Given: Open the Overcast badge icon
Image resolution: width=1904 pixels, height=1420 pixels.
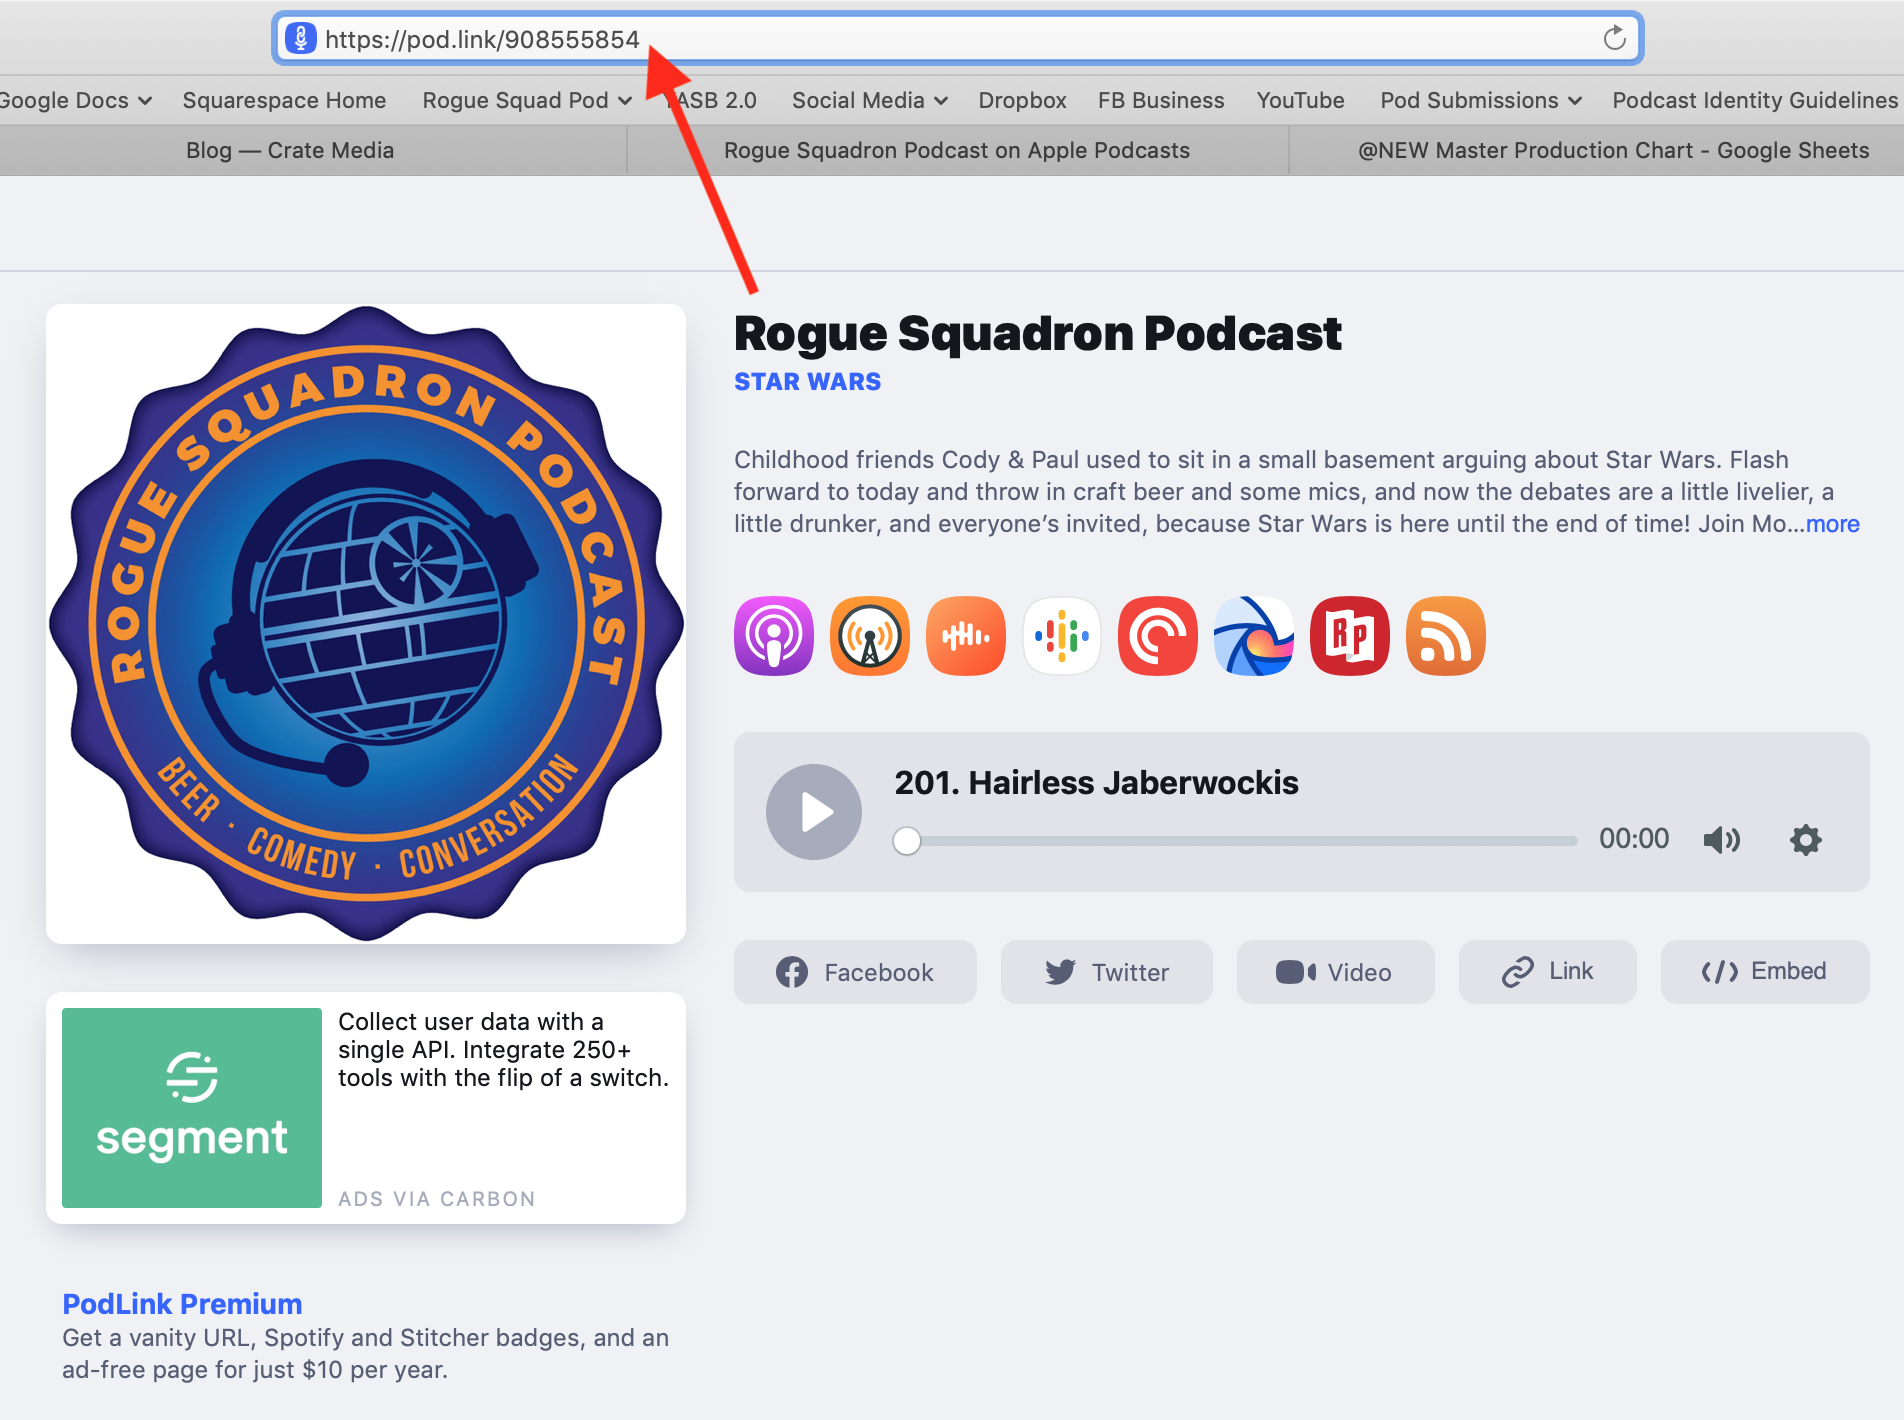Looking at the screenshot, I should [869, 636].
